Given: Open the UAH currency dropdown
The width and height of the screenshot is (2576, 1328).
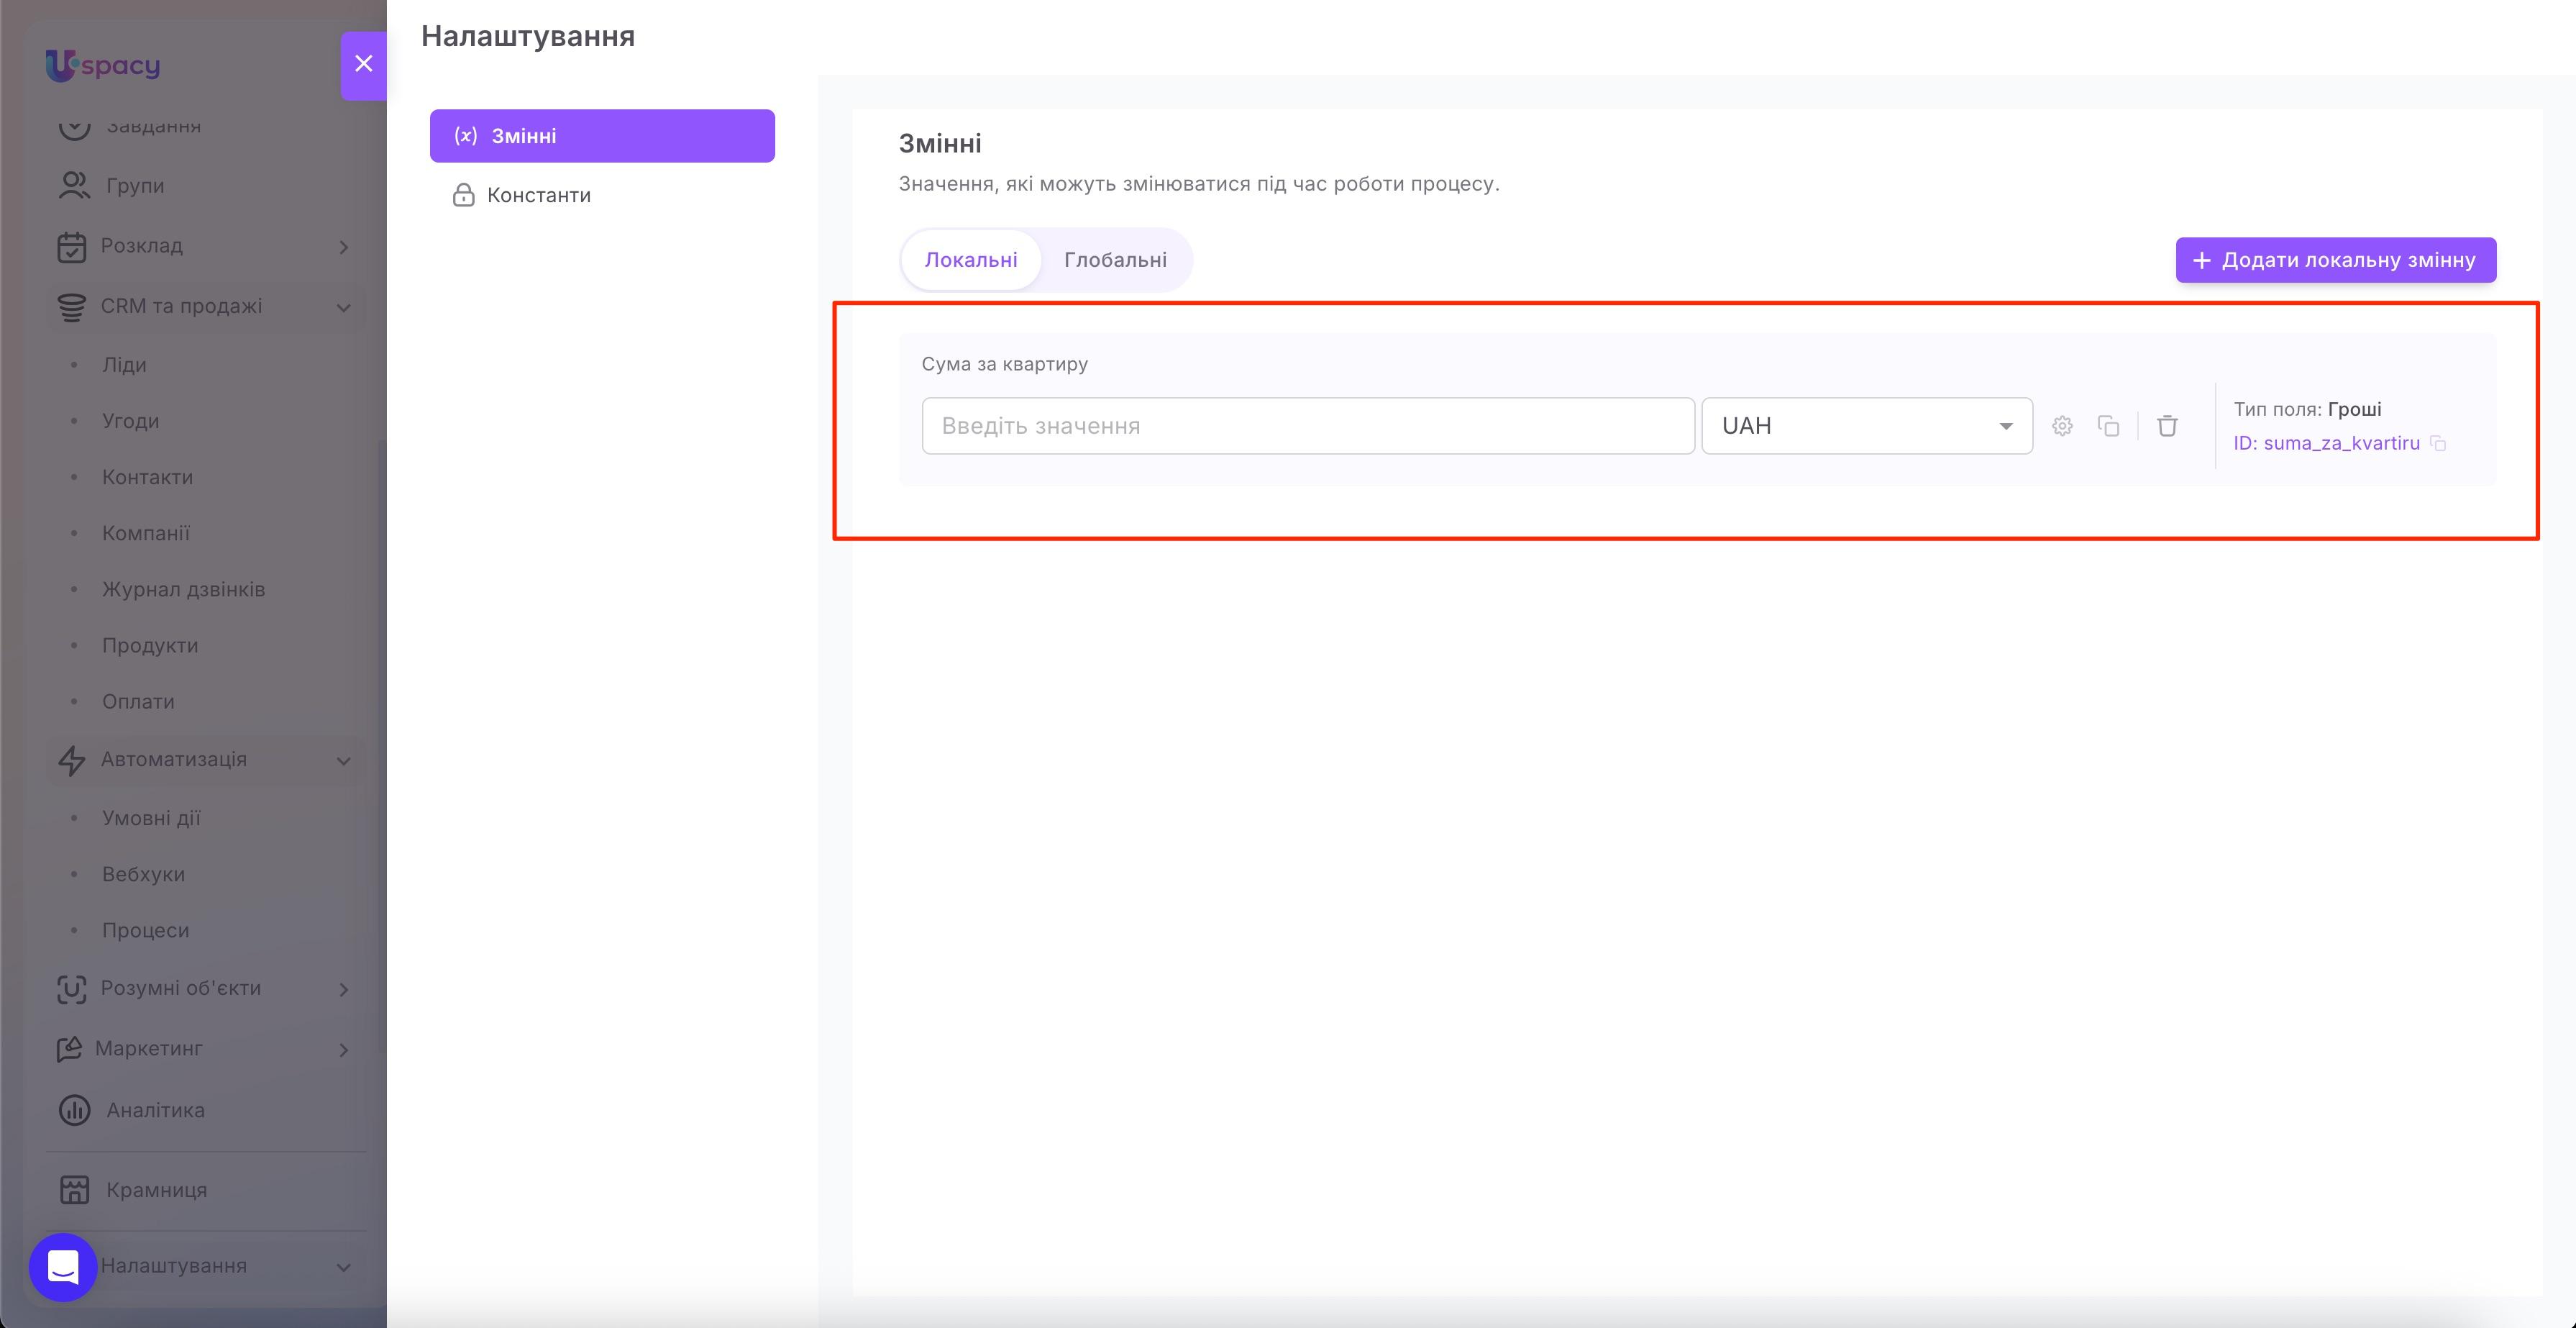Looking at the screenshot, I should click(1867, 426).
